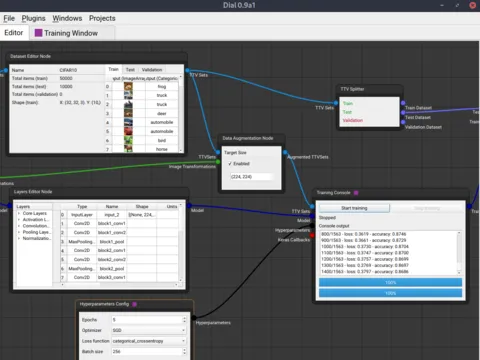The width and height of the screenshot is (480, 360).
Task: Switch to the Training Window tab
Action: pyautogui.click(x=72, y=33)
